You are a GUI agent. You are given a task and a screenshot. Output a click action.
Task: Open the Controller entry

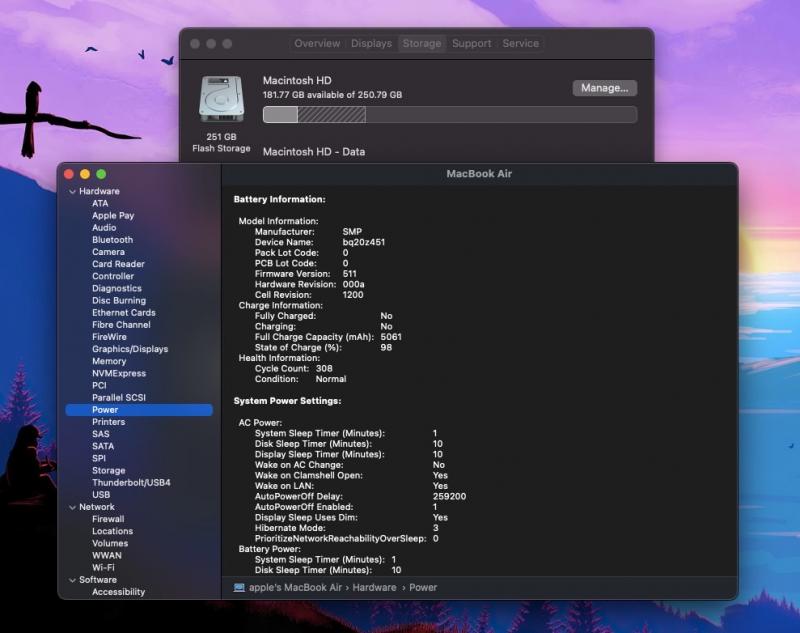[113, 276]
